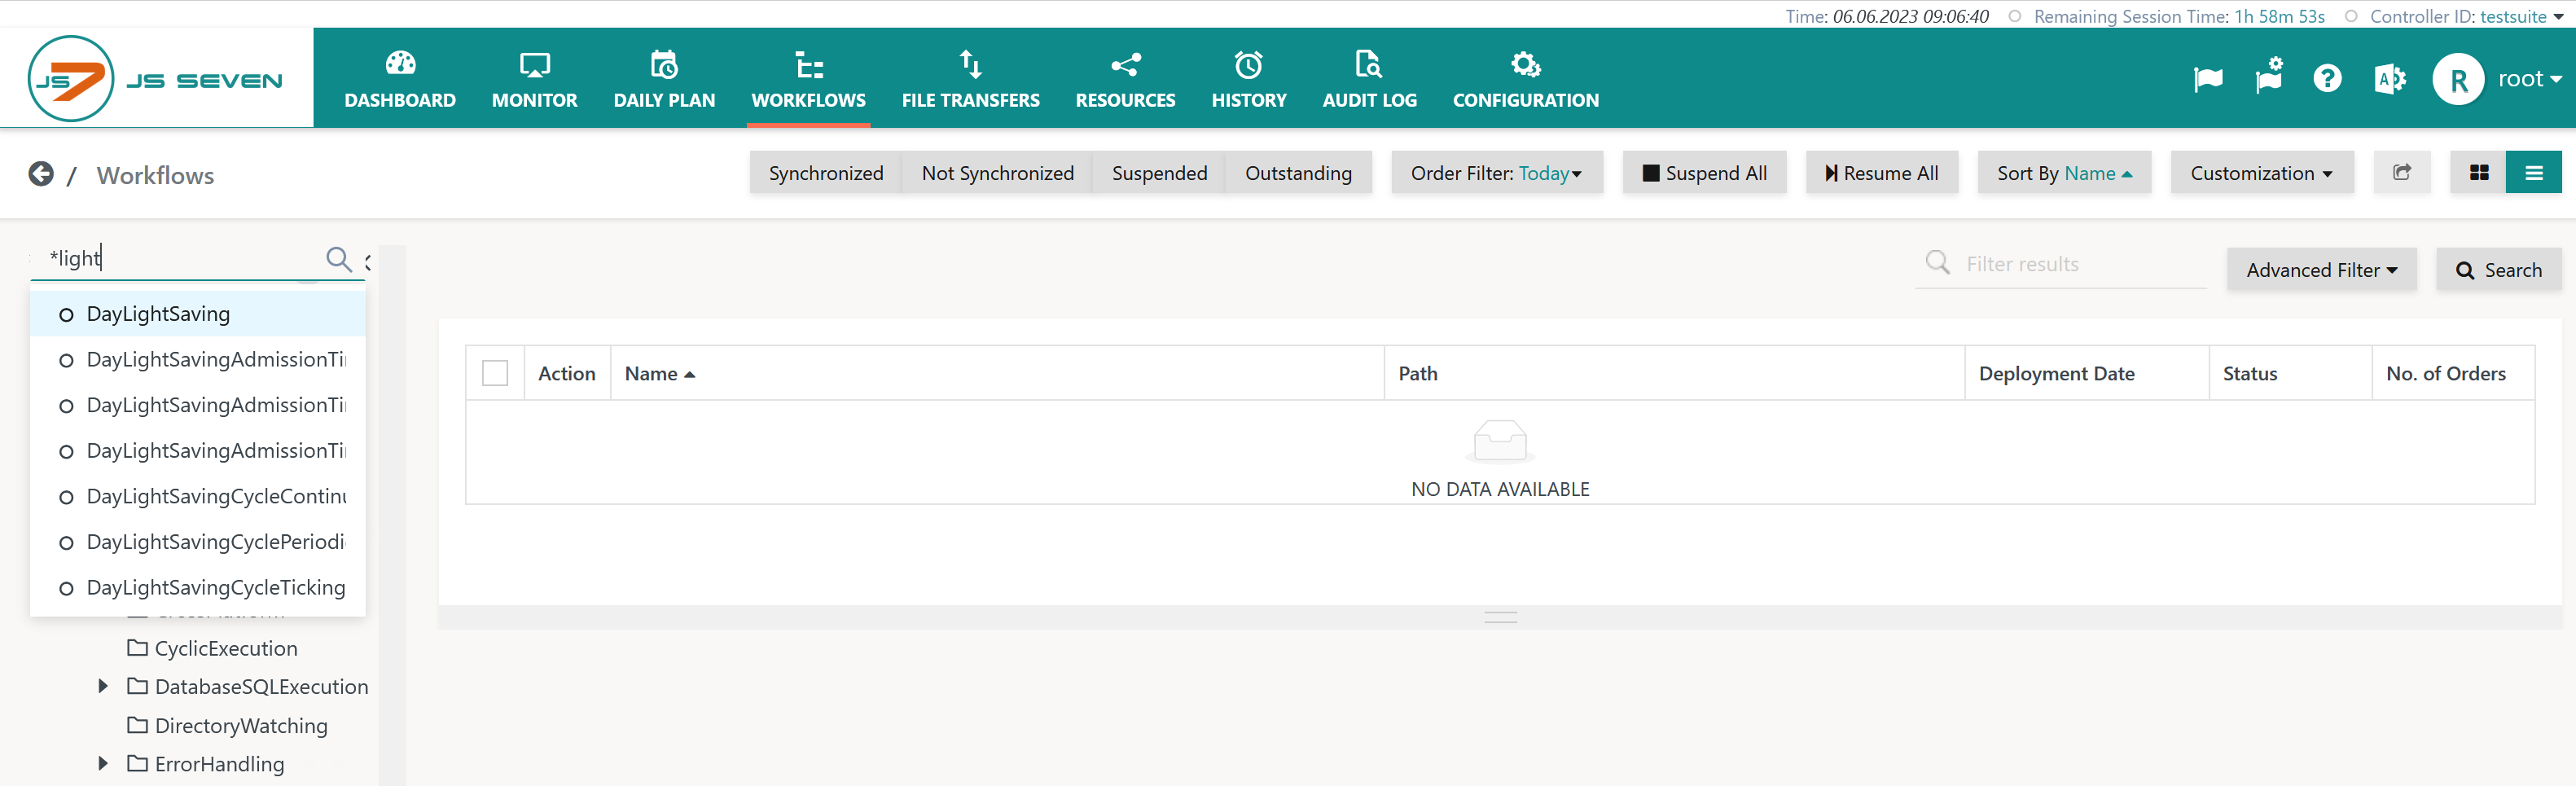Select the DayLightSaving suggestion
This screenshot has height=786, width=2576.
click(198, 314)
